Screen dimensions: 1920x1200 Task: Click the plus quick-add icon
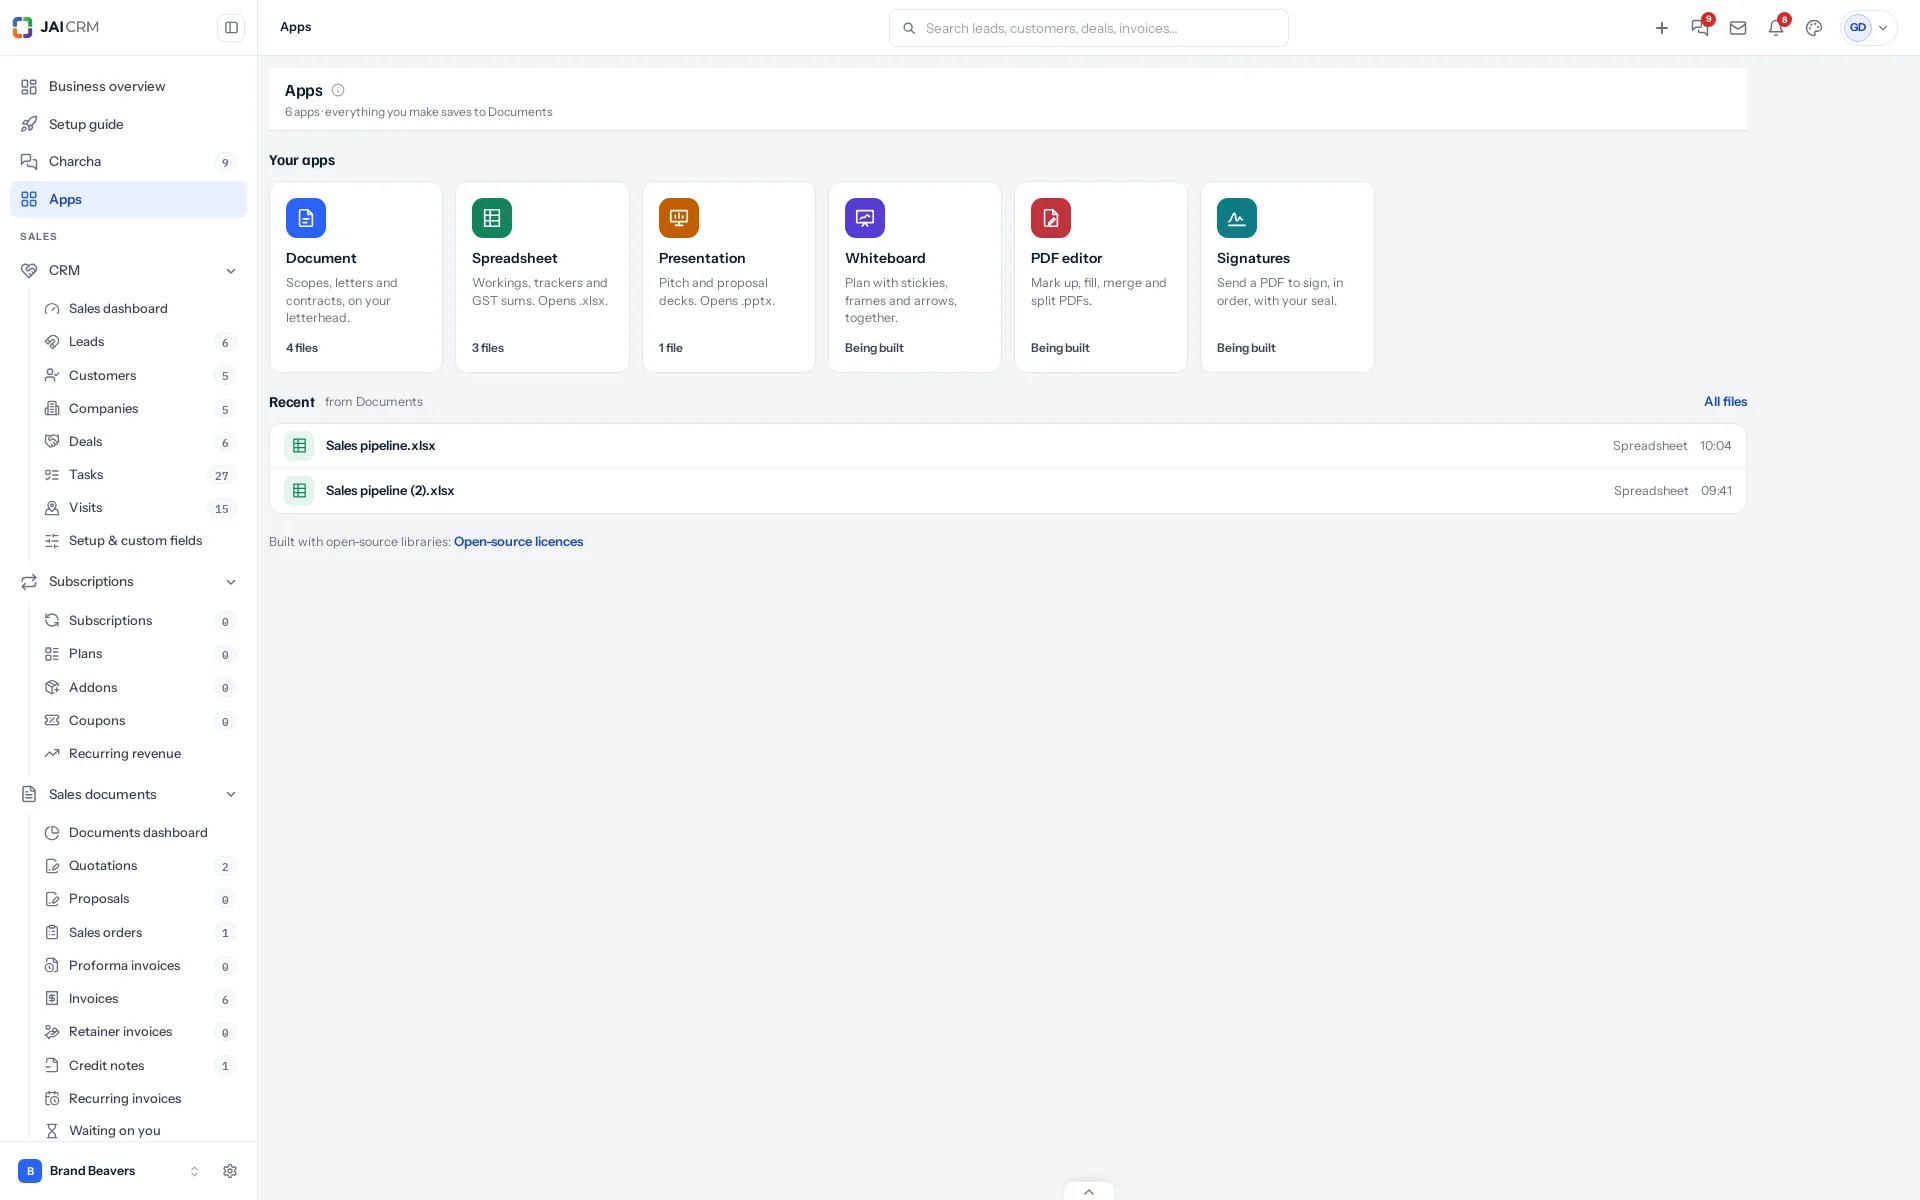(x=1662, y=28)
